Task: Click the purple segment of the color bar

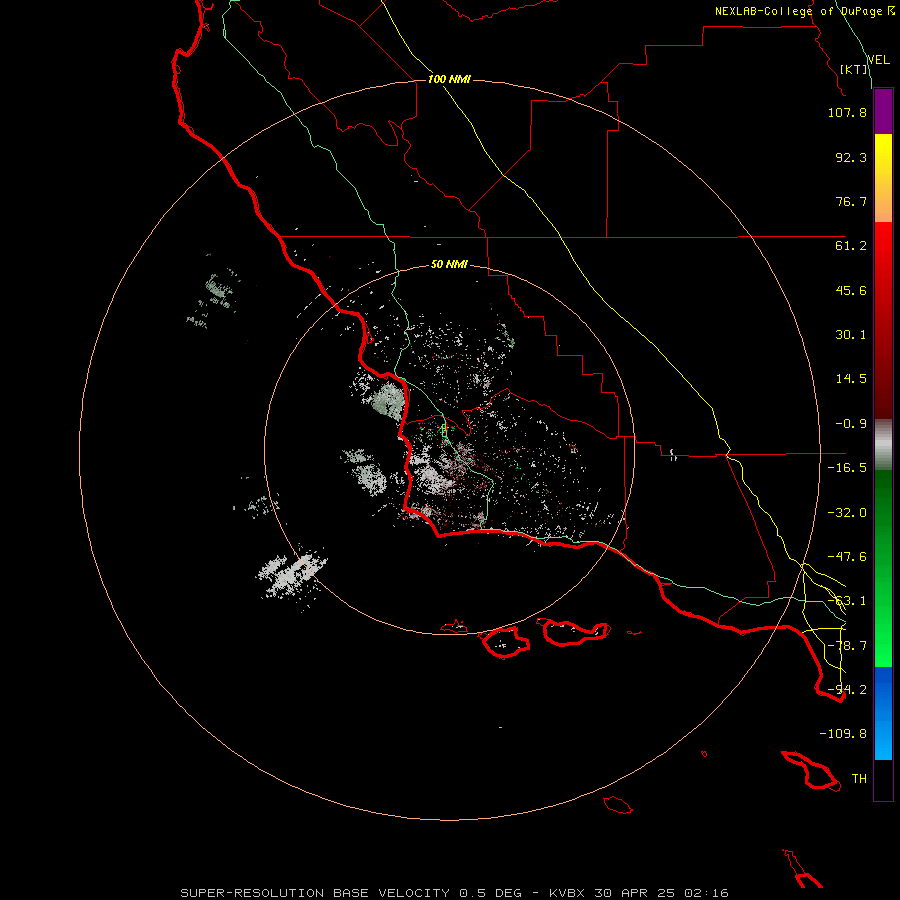Action: click(x=883, y=111)
